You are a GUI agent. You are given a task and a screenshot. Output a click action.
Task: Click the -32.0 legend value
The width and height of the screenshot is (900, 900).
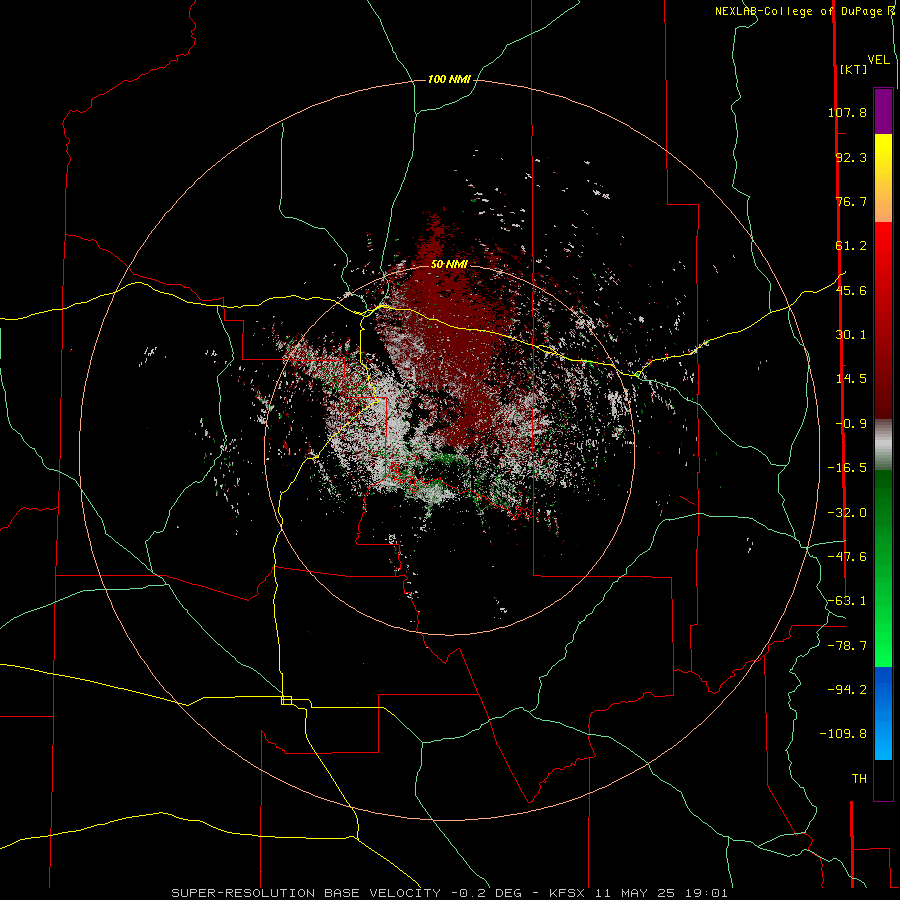847,513
